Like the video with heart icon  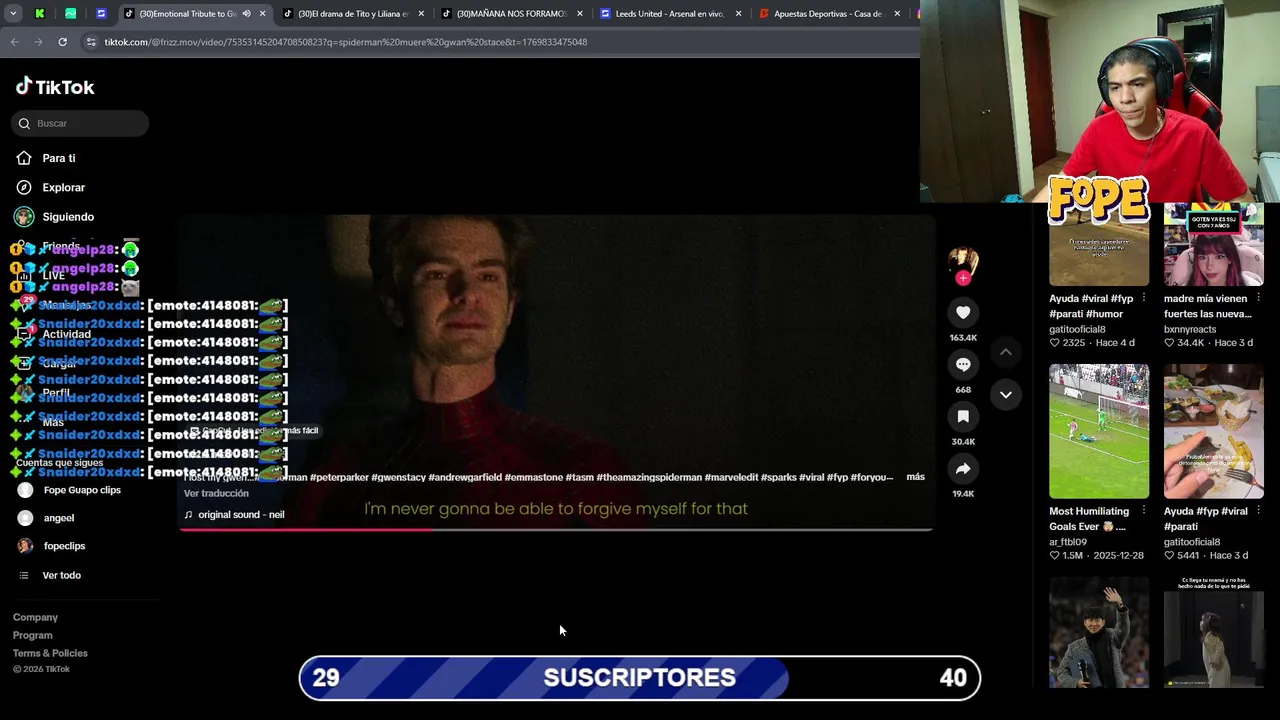963,313
